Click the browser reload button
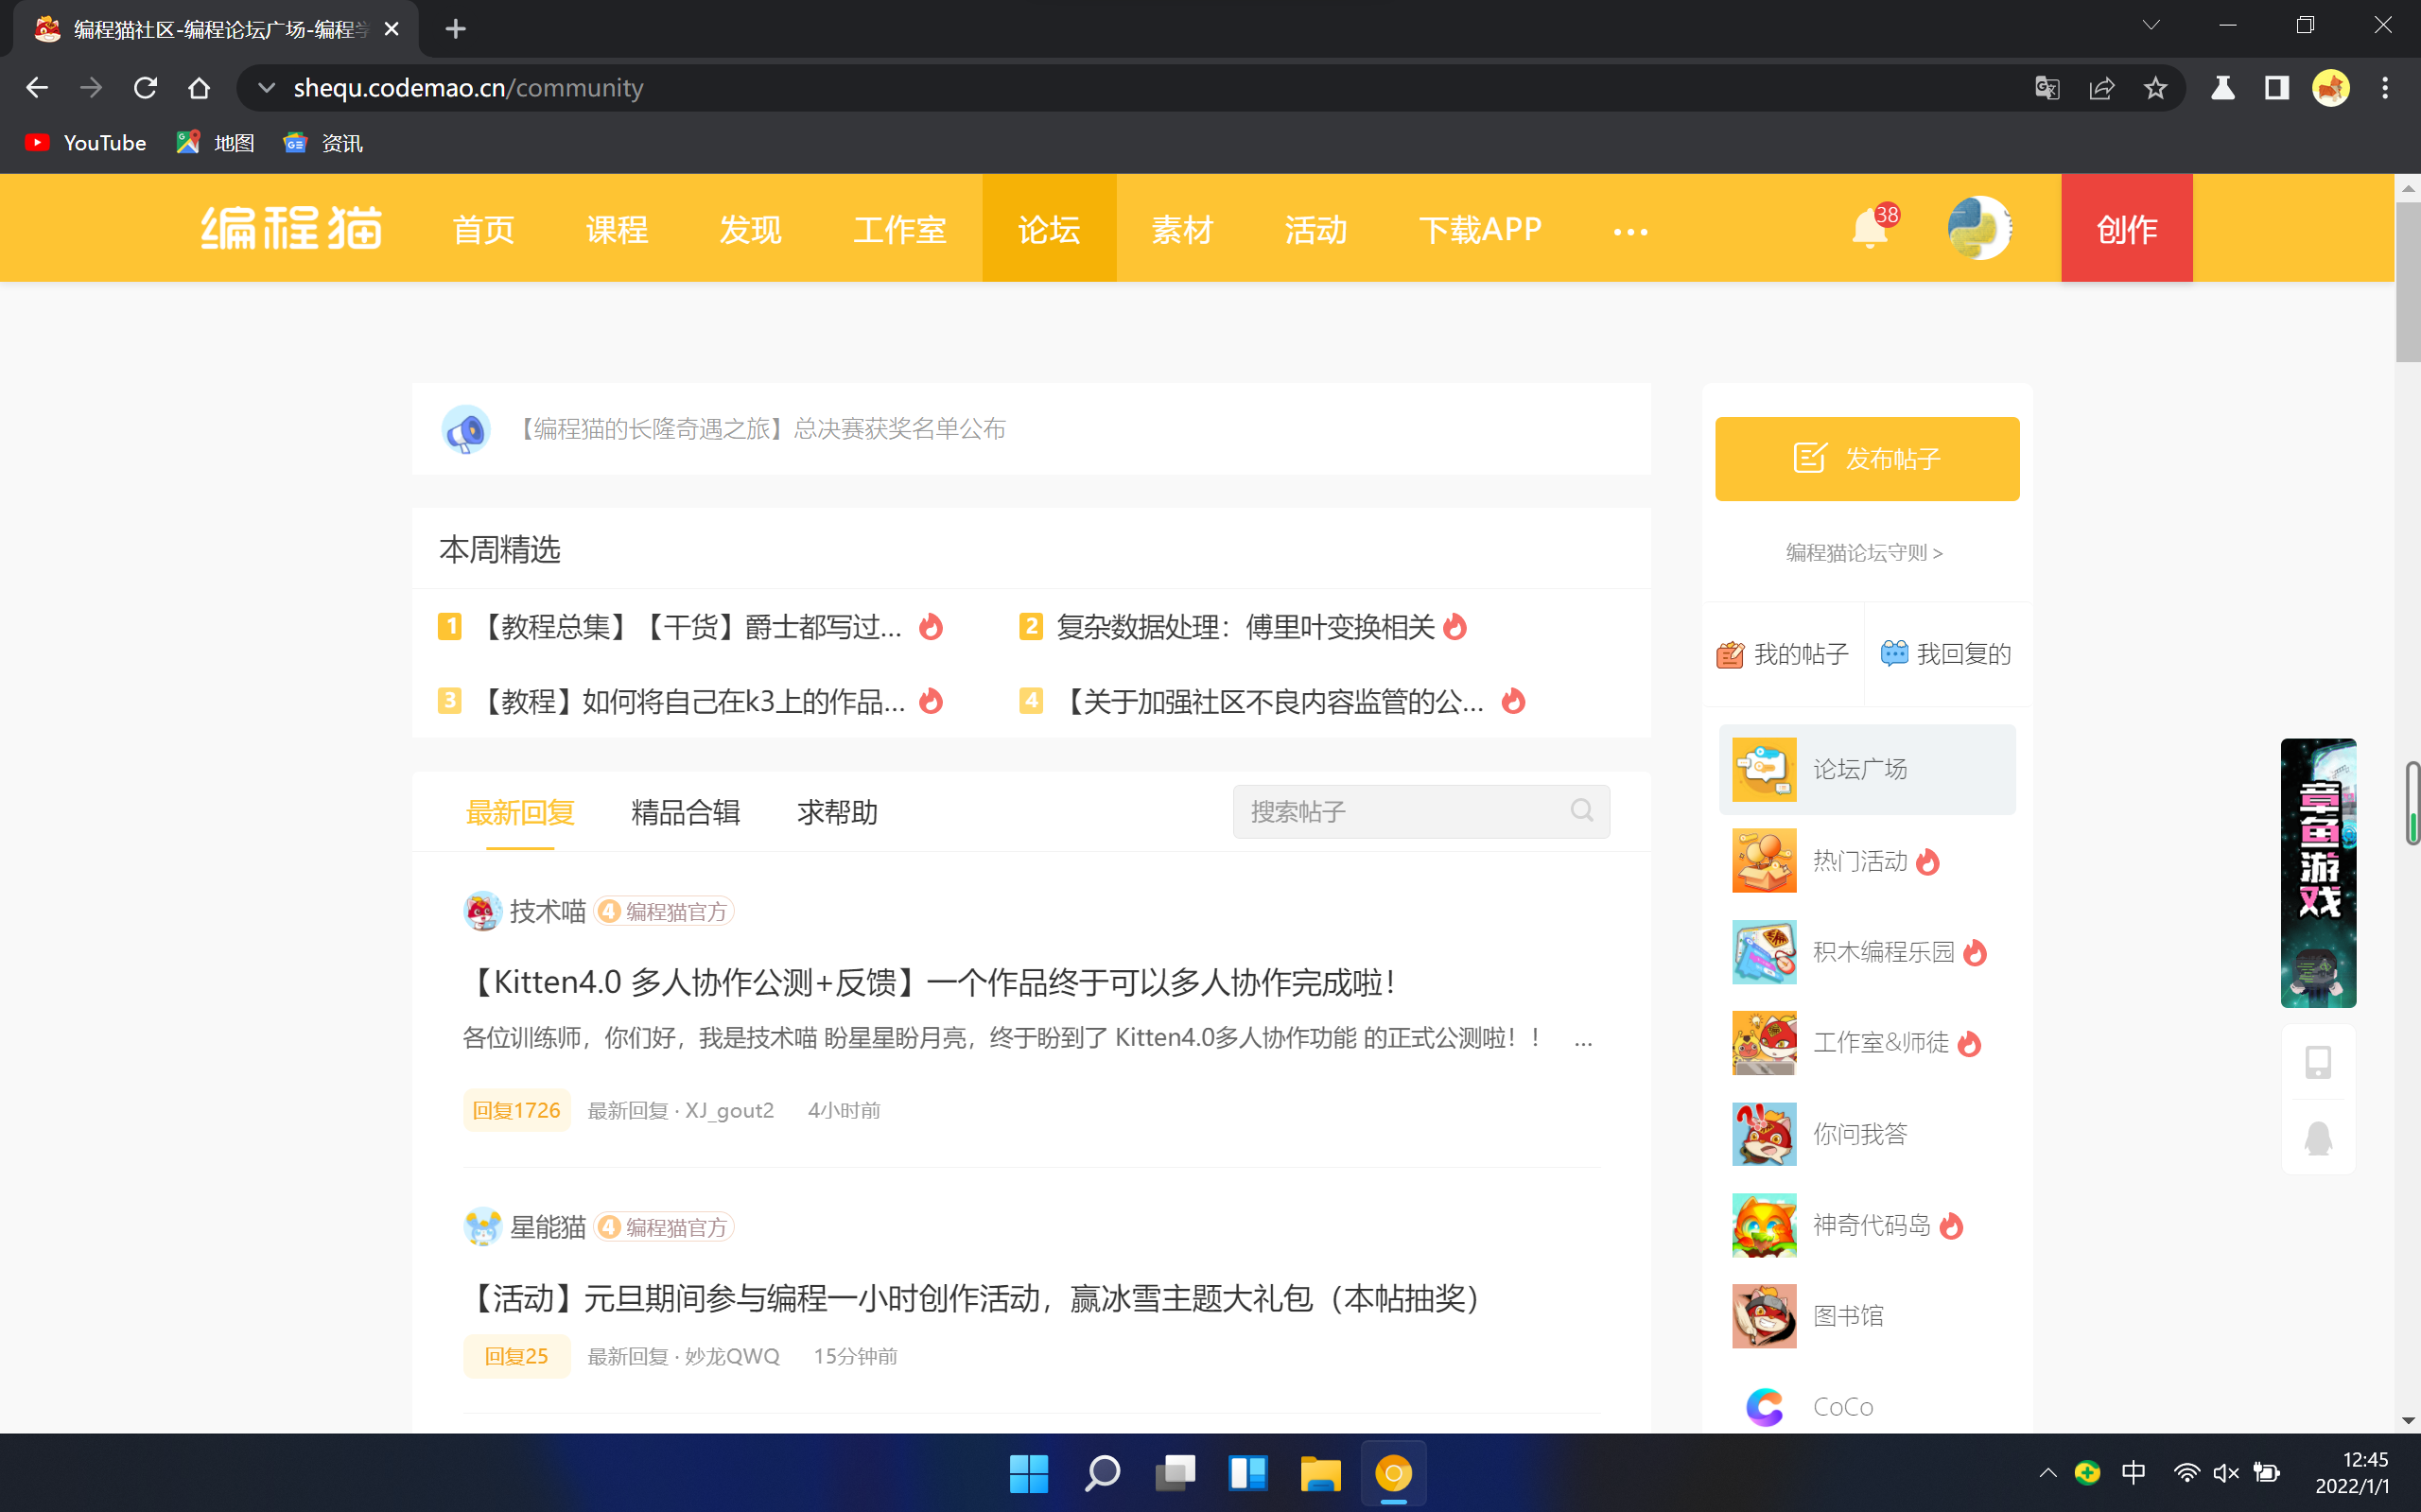Viewport: 2421px width, 1512px height. [145, 88]
